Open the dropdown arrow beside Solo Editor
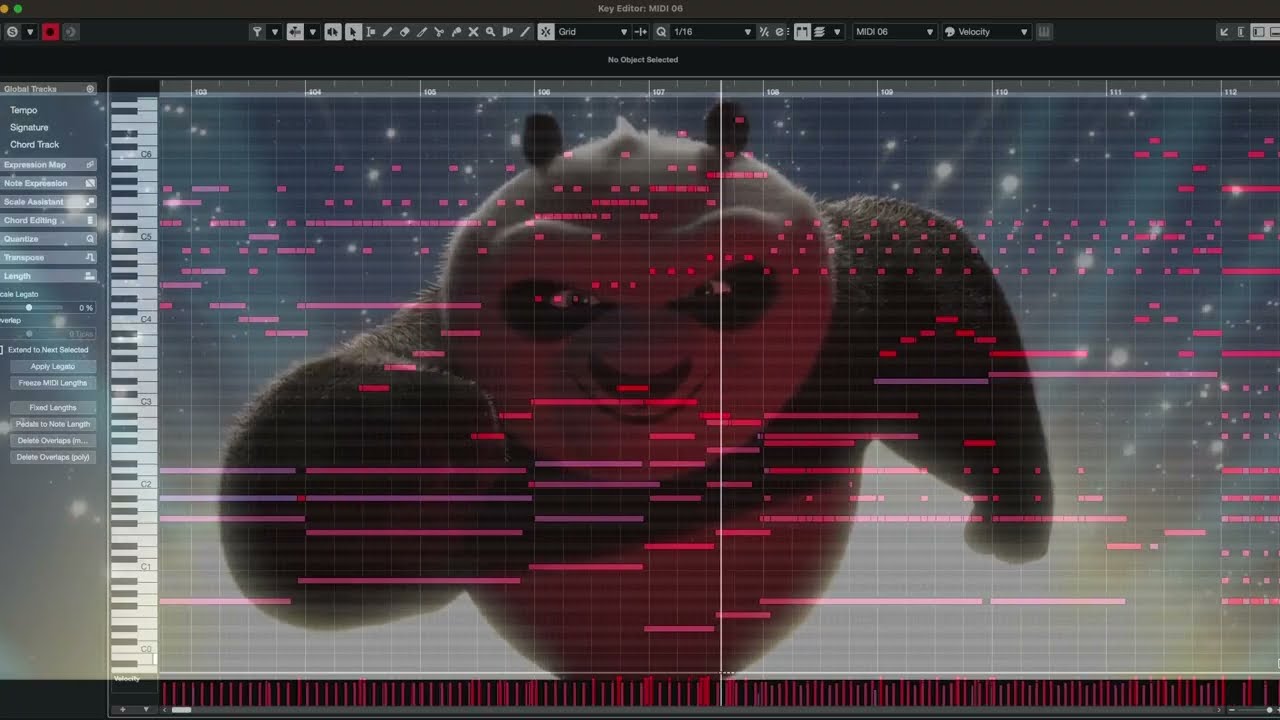The height and width of the screenshot is (720, 1280). coord(30,32)
